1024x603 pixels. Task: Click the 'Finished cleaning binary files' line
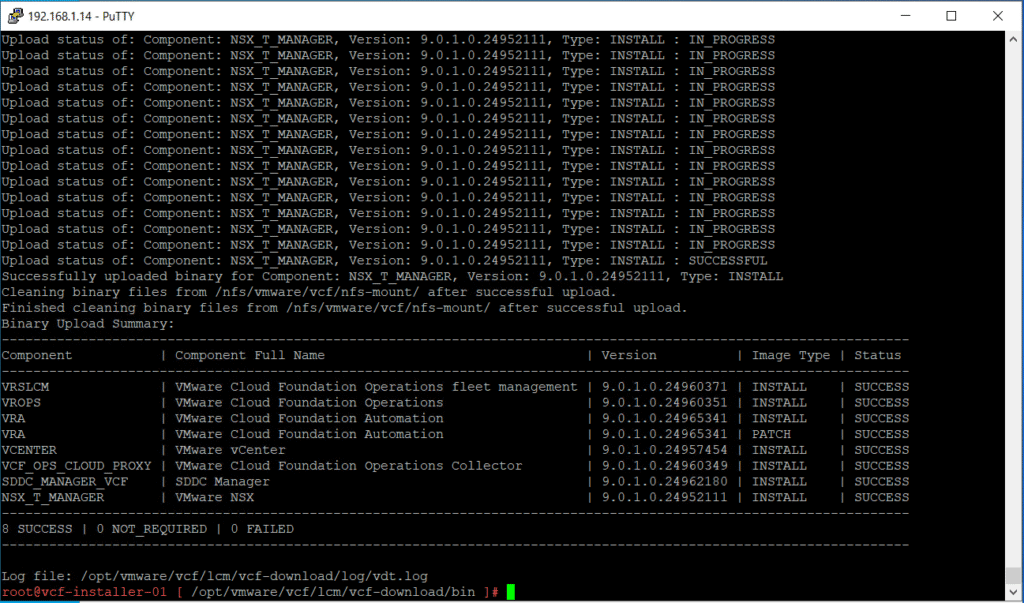click(x=344, y=308)
